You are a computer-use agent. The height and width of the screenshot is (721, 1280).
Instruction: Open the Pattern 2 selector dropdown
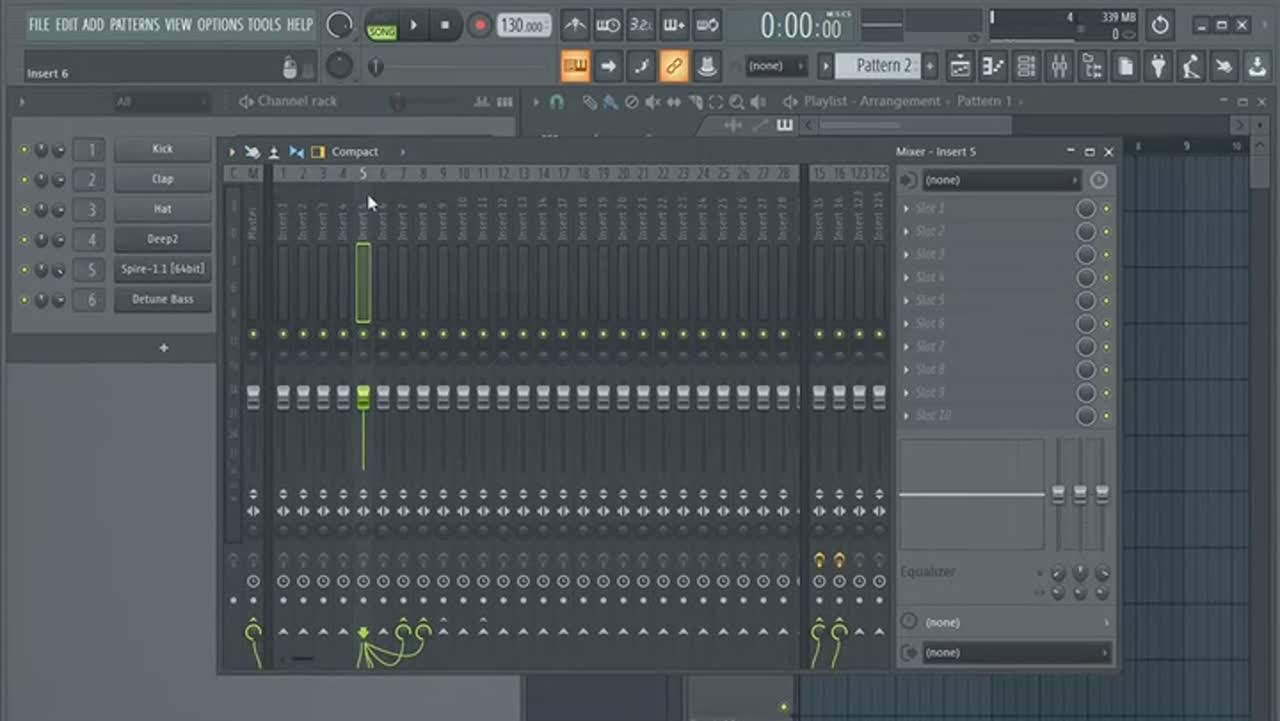click(x=883, y=66)
